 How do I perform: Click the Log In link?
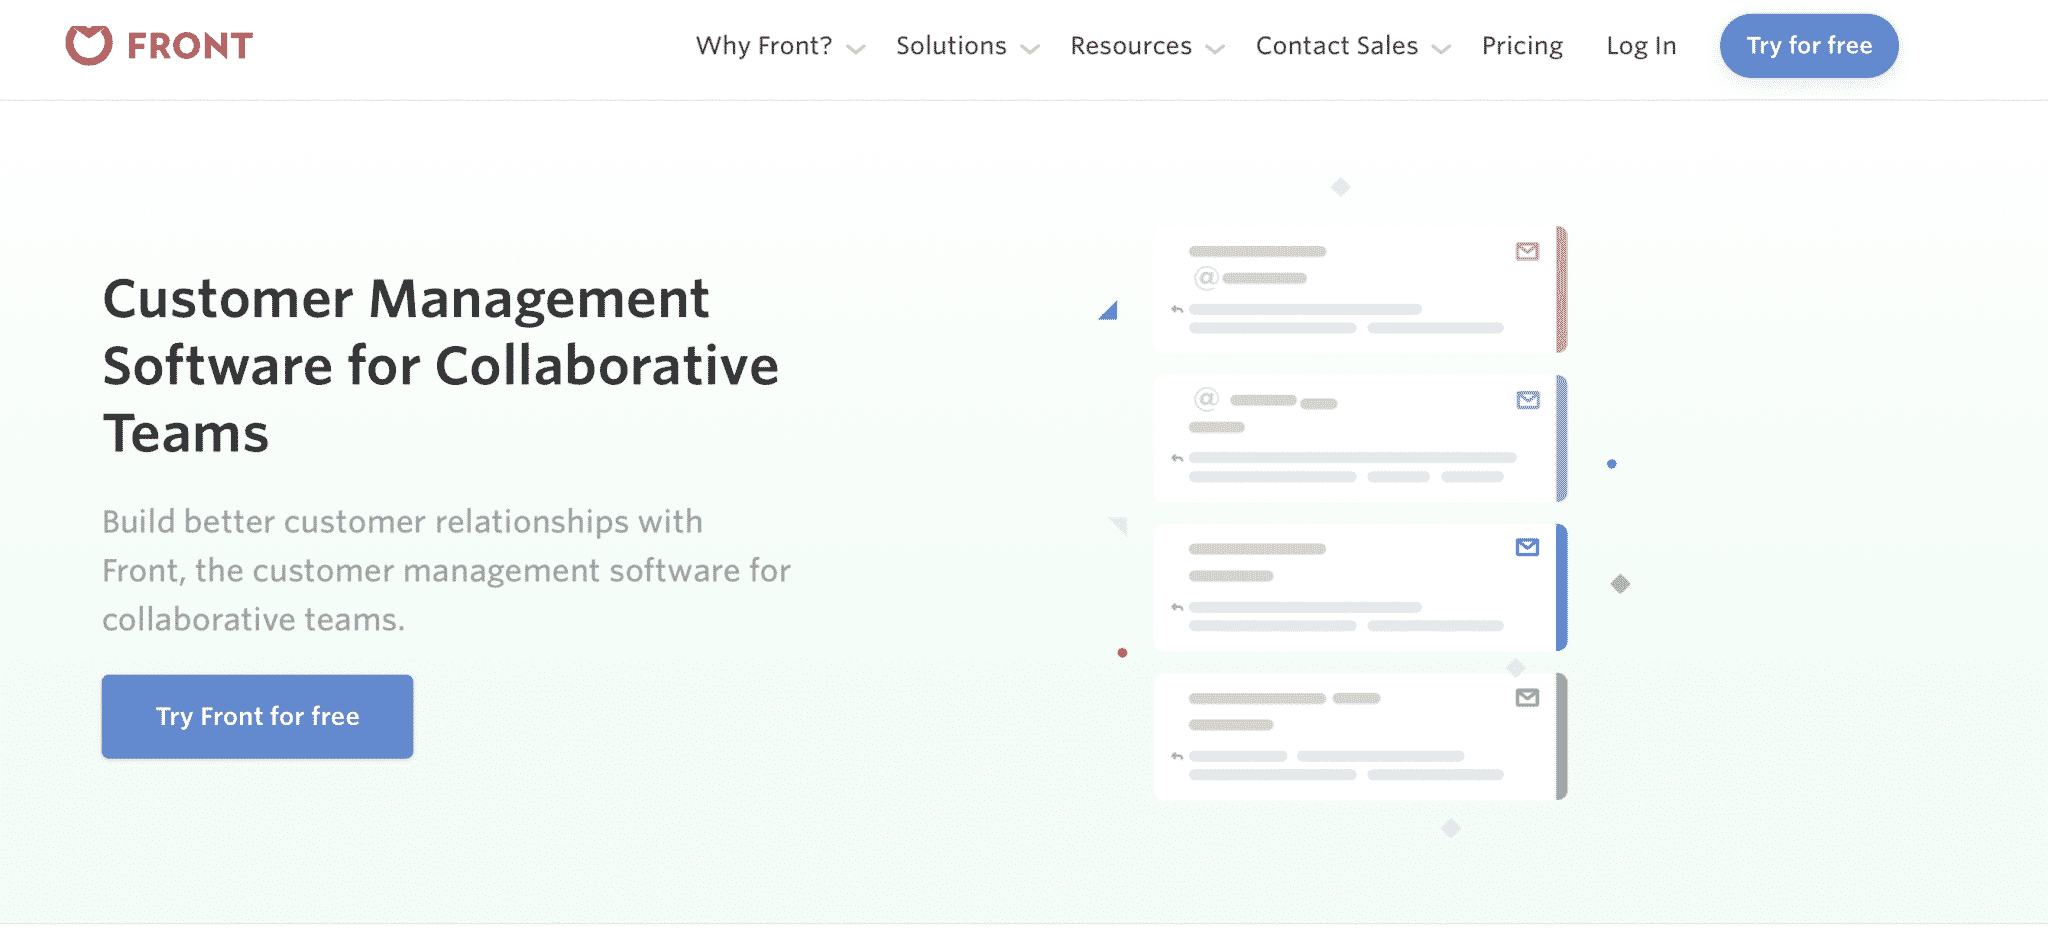pos(1641,46)
